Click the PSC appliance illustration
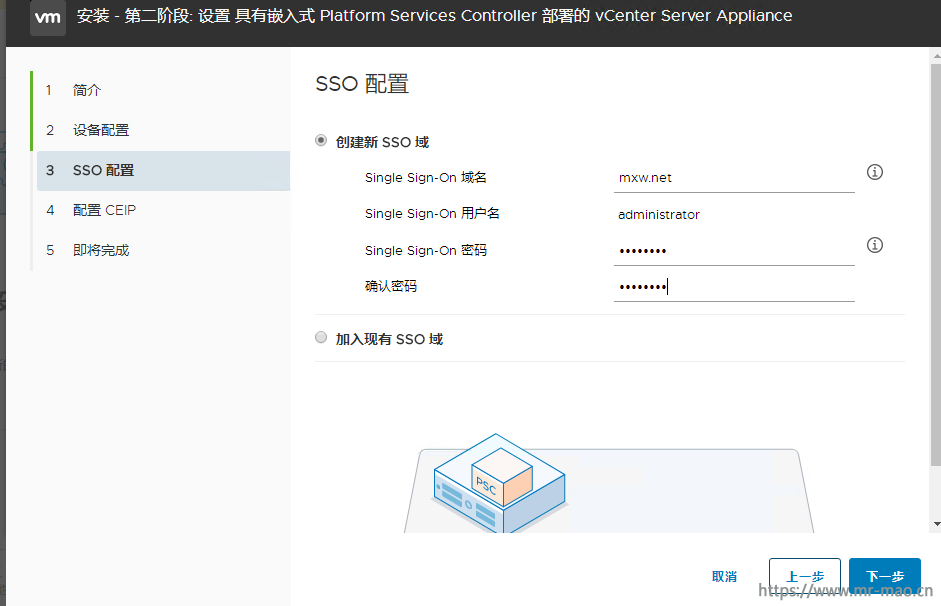The width and height of the screenshot is (941, 606). point(500,483)
